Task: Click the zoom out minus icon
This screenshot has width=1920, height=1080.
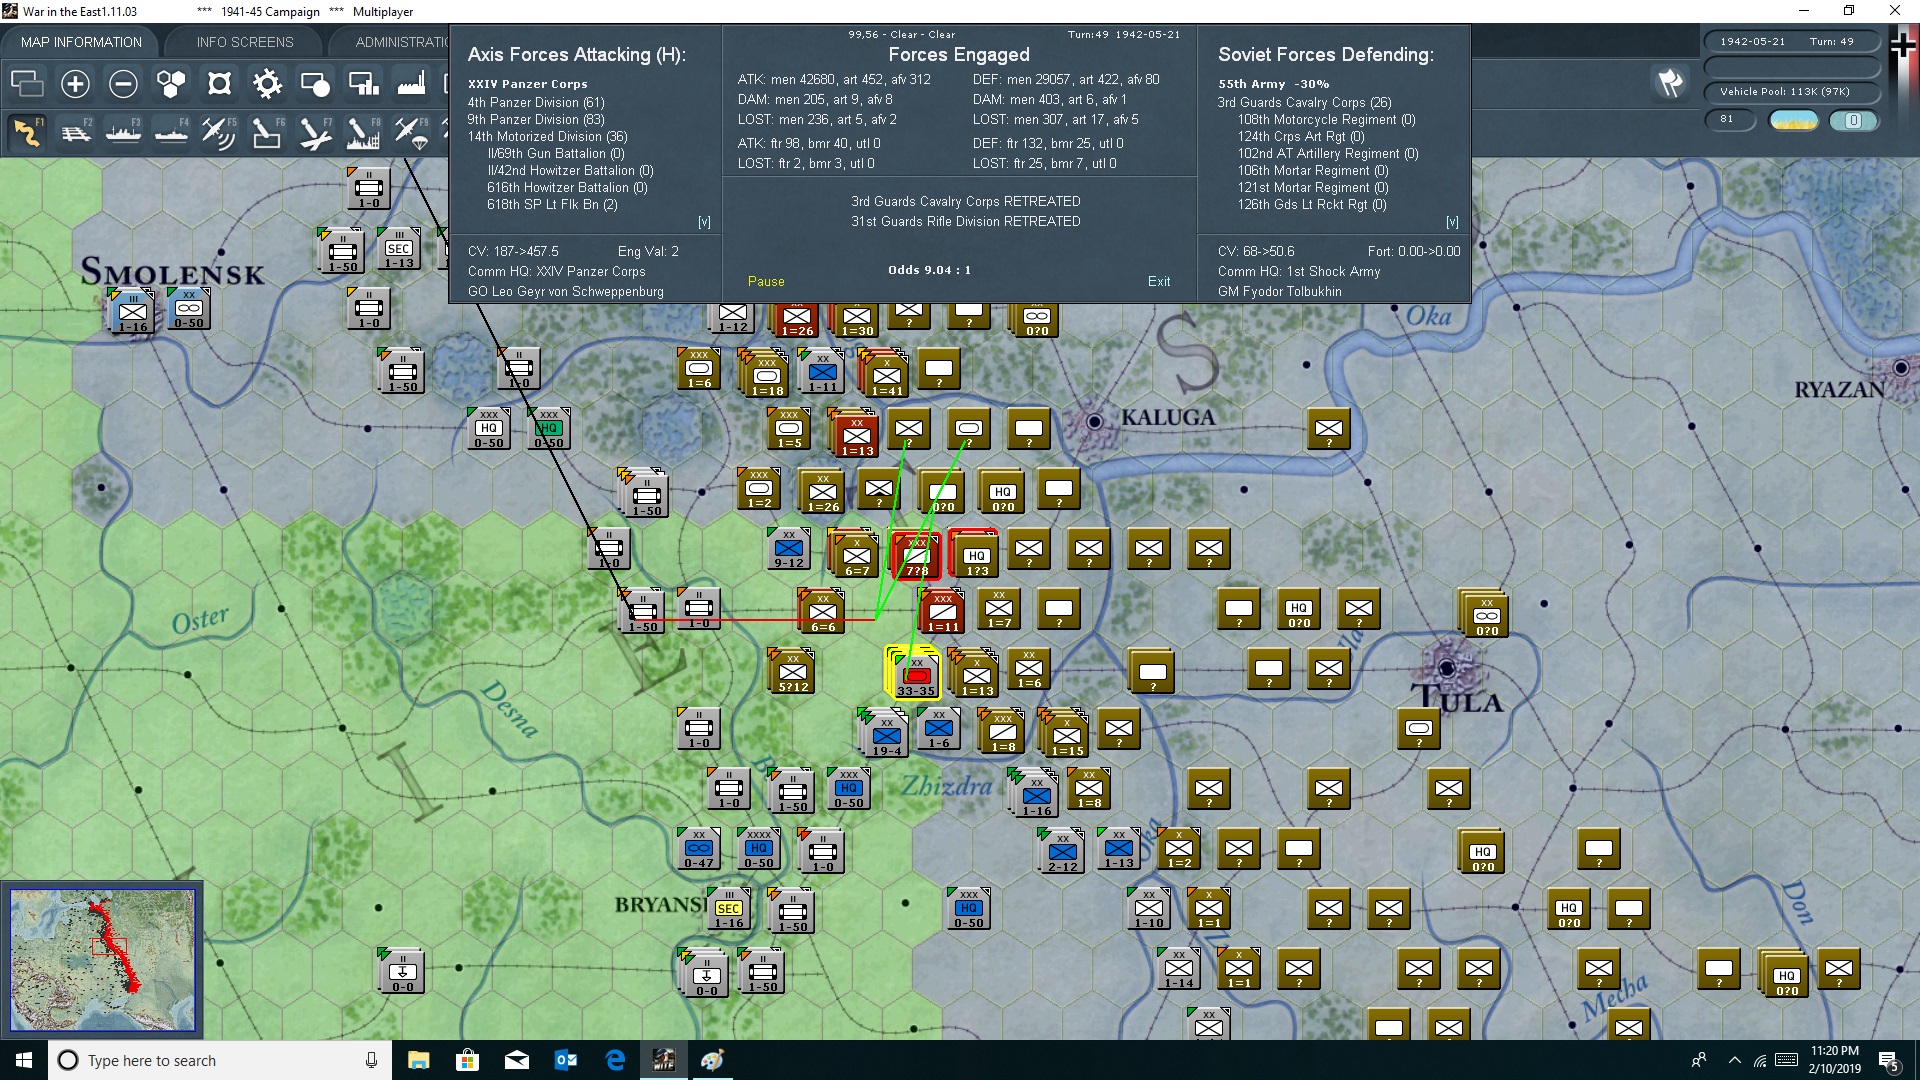Action: [123, 84]
